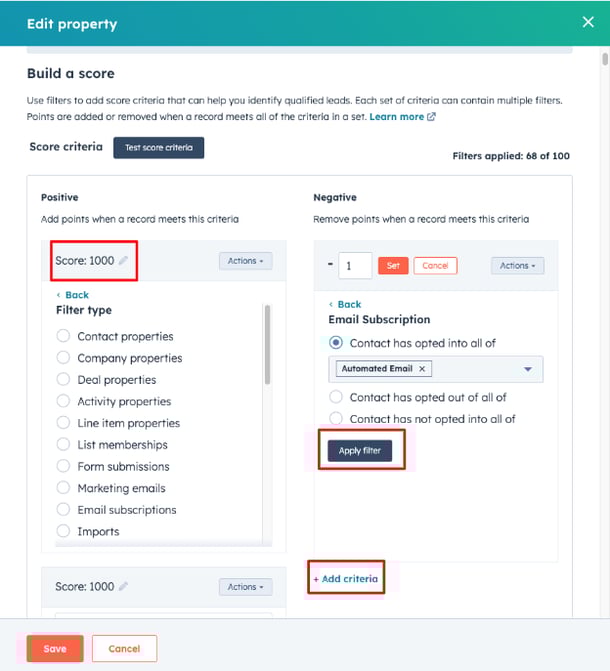
Task: Click the negative score value field
Action: 355,266
